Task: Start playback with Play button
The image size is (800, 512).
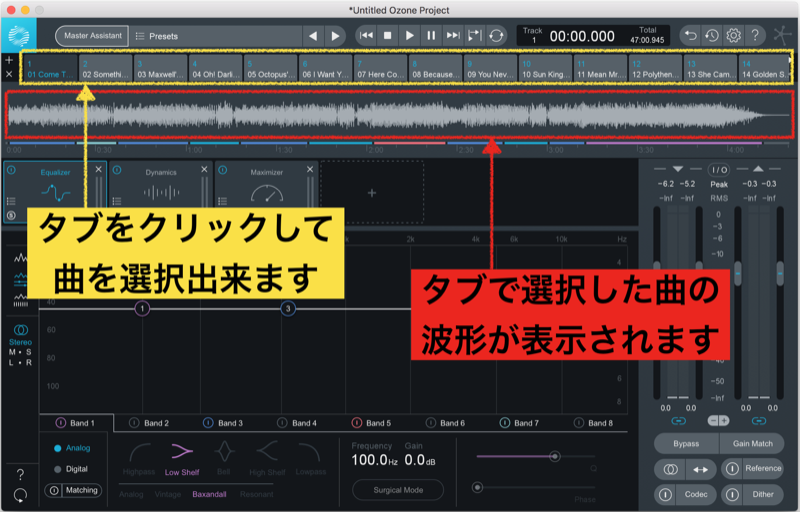Action: pos(409,36)
